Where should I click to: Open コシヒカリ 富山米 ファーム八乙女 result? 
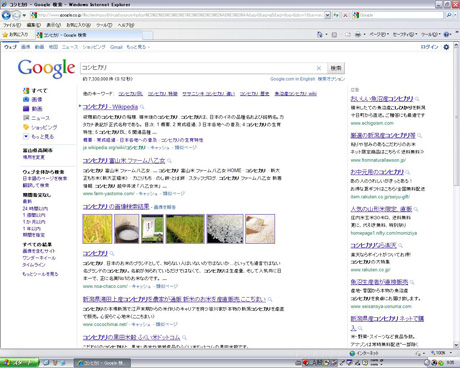click(124, 161)
